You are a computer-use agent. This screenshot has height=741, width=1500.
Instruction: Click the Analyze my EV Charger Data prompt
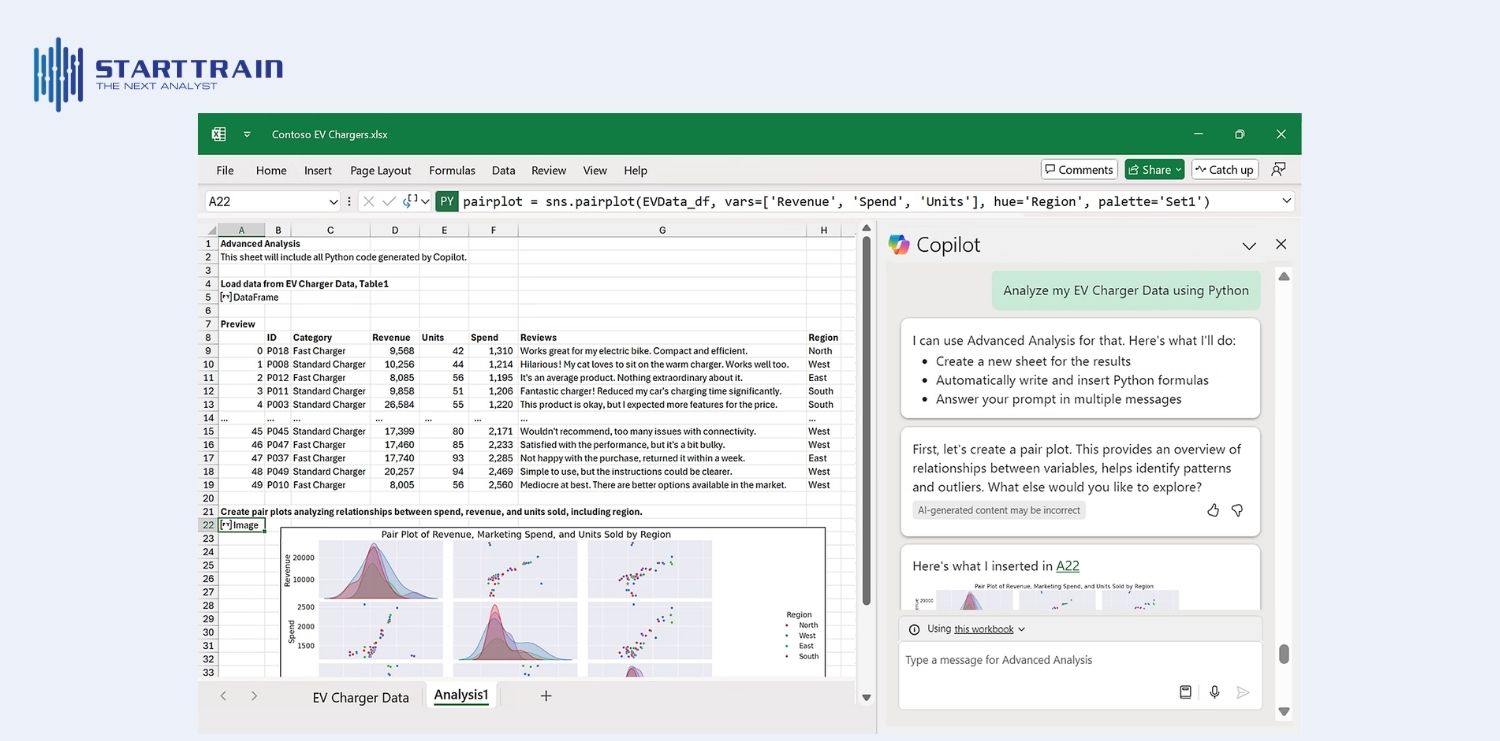[1126, 289]
